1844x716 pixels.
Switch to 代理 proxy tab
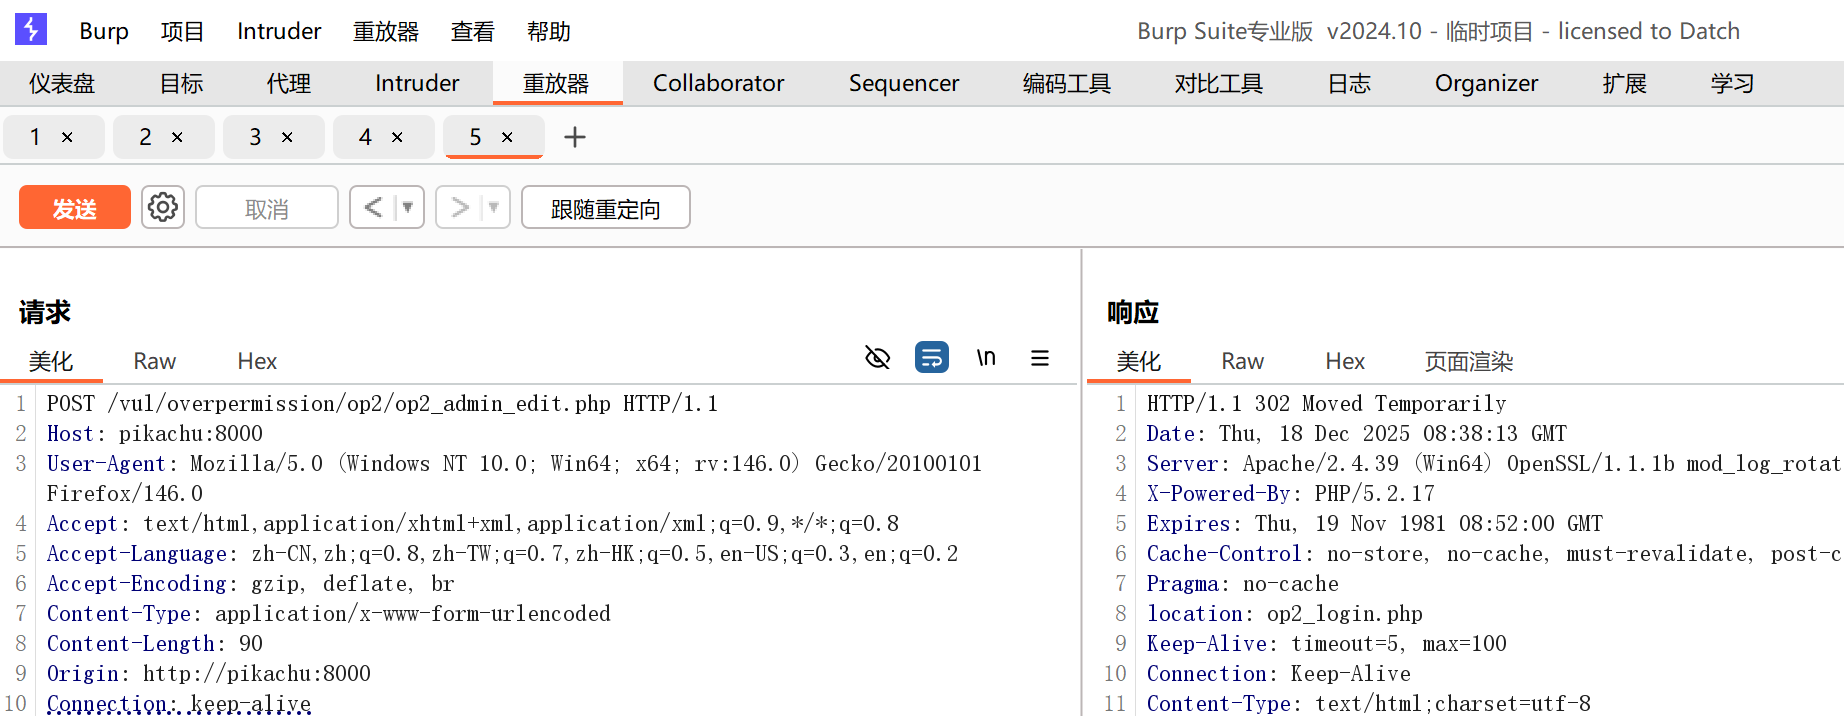(289, 83)
